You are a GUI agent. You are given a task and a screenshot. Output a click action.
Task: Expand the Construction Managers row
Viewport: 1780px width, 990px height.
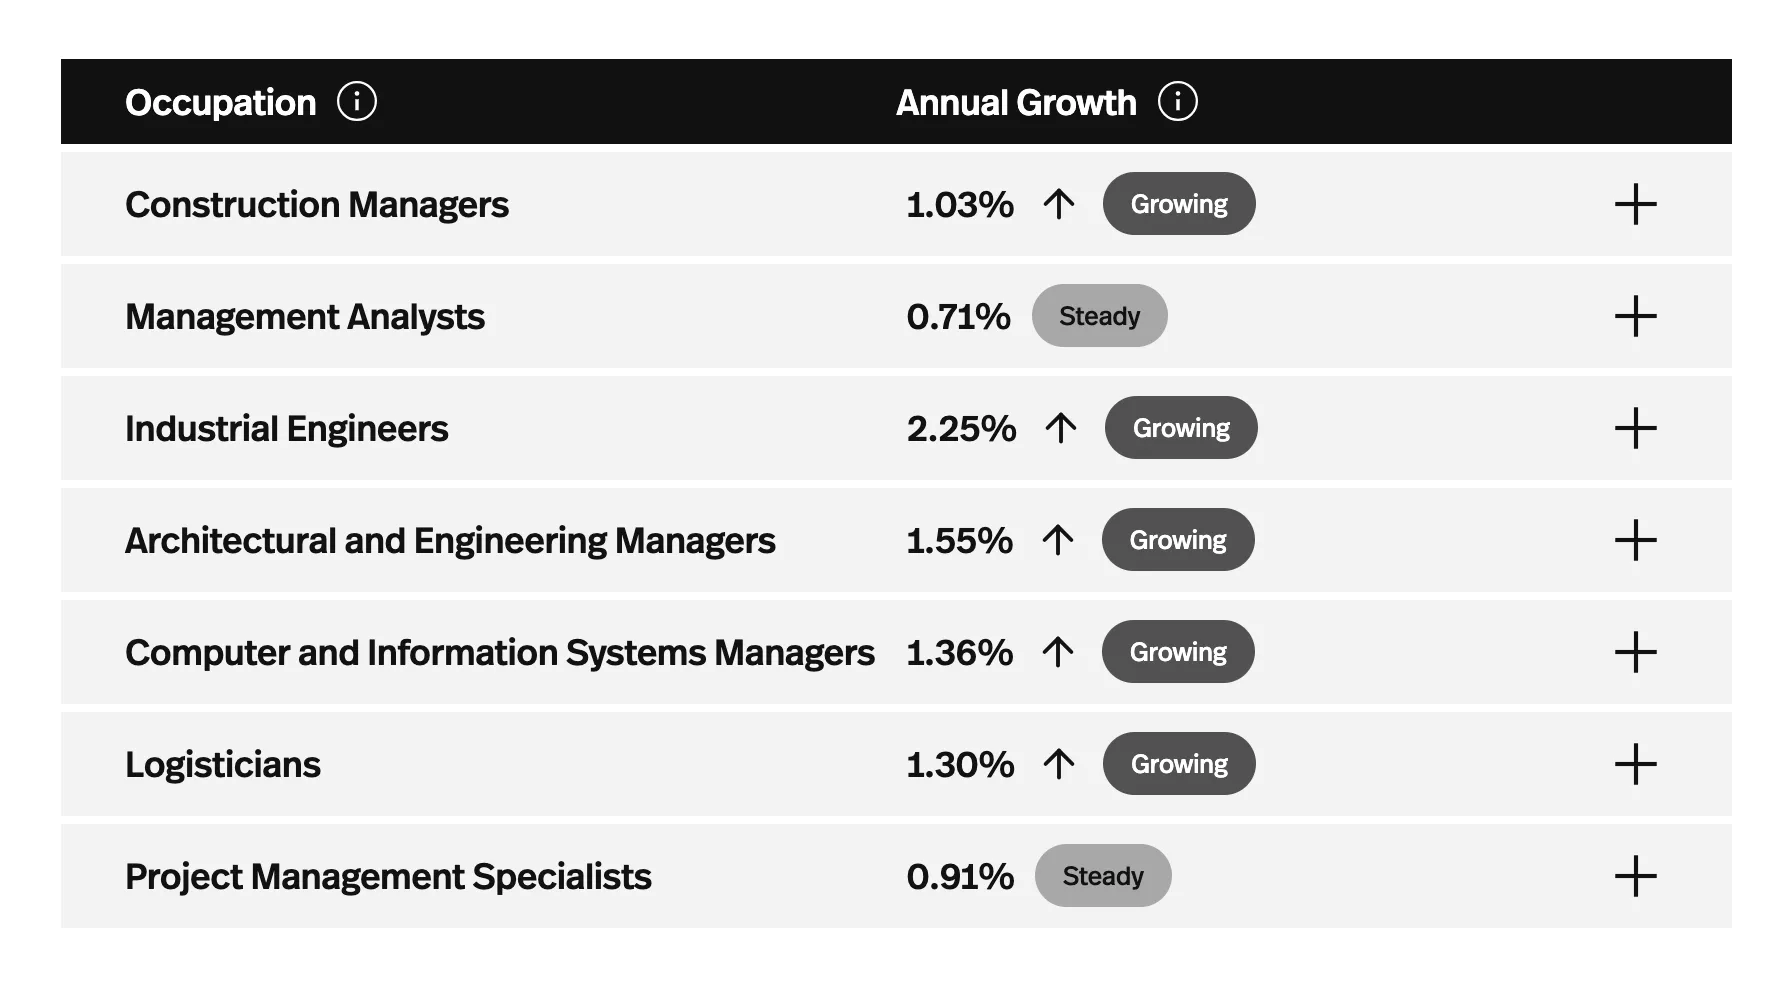[x=1635, y=204]
